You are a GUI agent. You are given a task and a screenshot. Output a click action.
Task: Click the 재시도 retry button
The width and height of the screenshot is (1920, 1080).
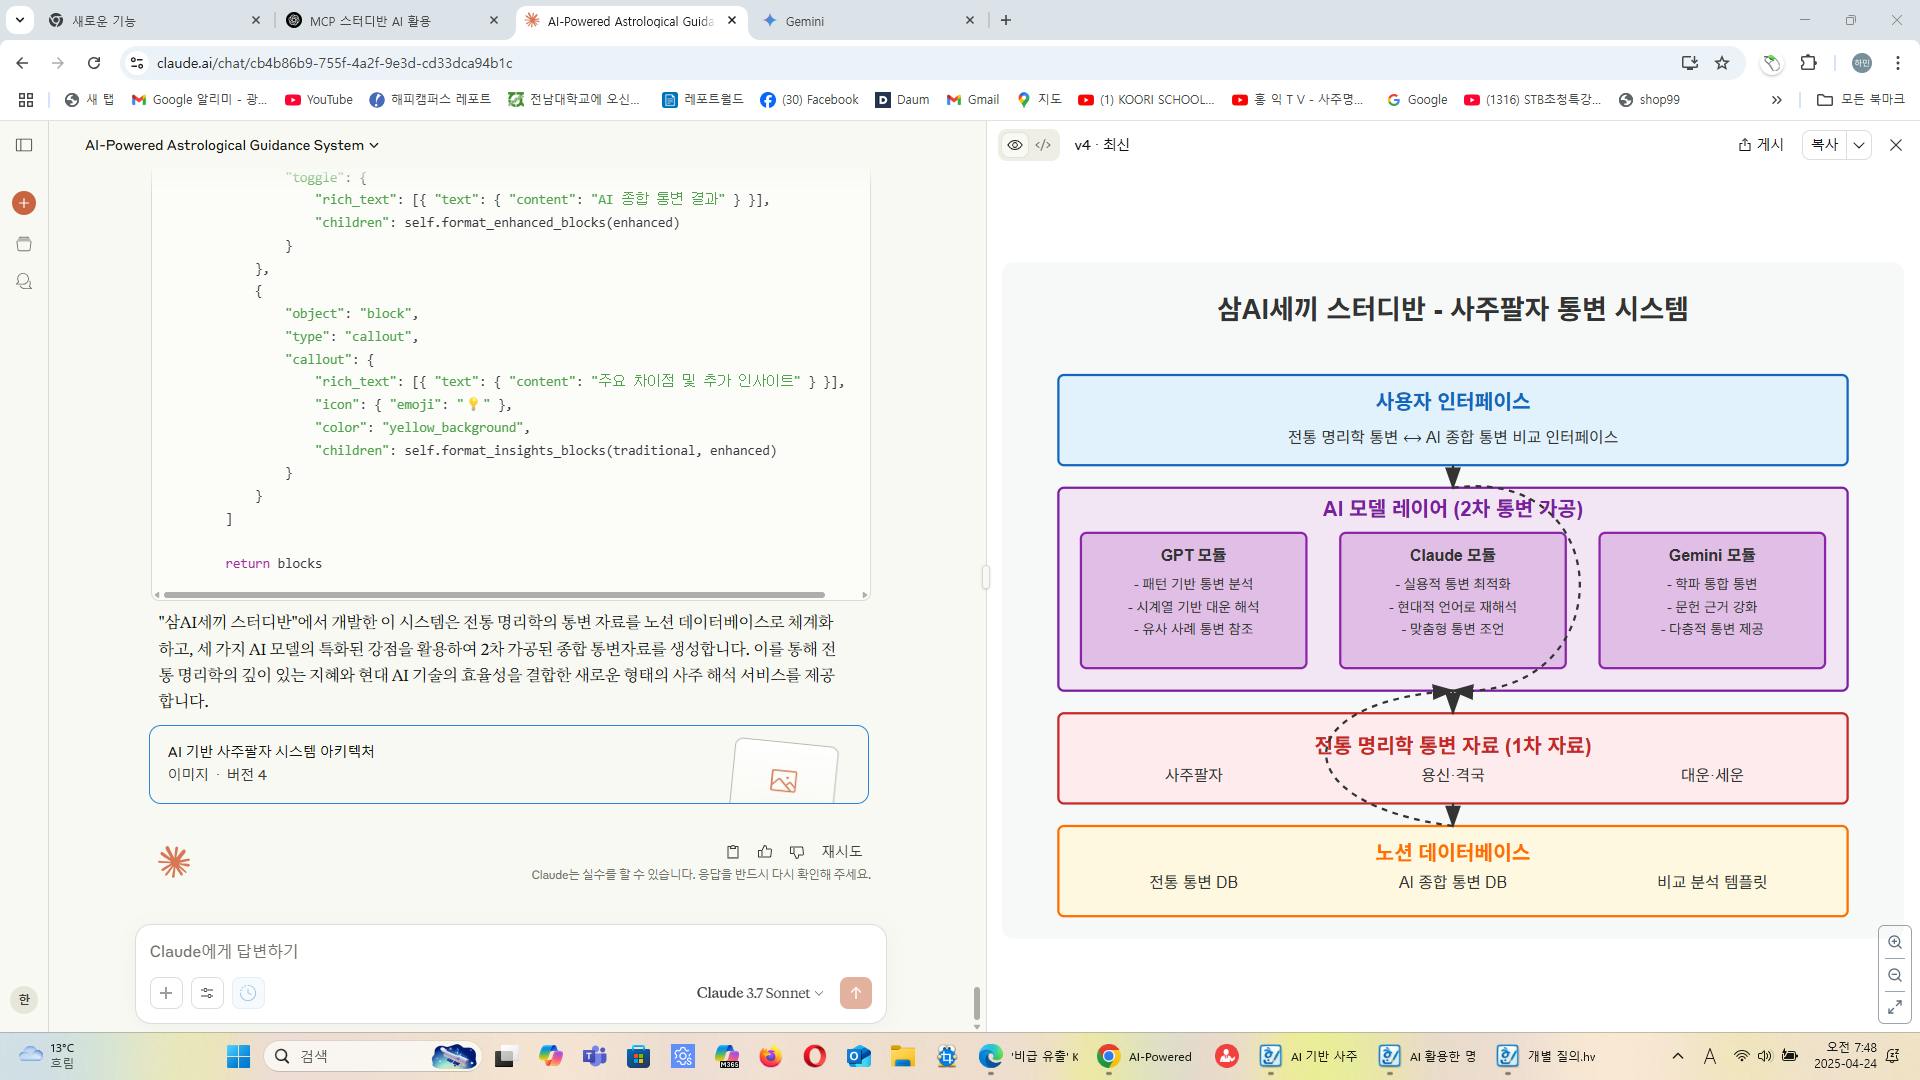coord(841,852)
